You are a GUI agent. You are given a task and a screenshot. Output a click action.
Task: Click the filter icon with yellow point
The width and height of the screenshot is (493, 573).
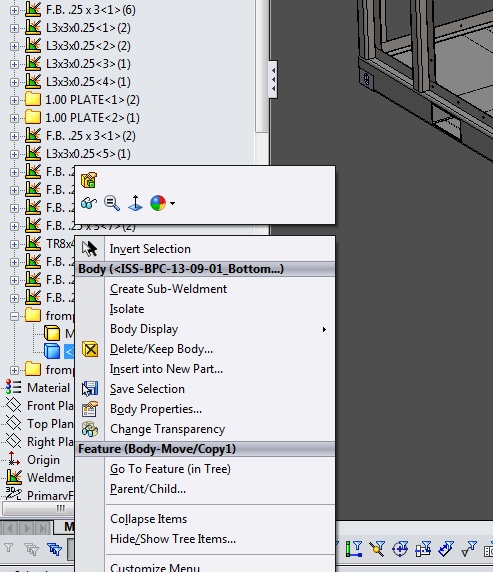coord(377,549)
